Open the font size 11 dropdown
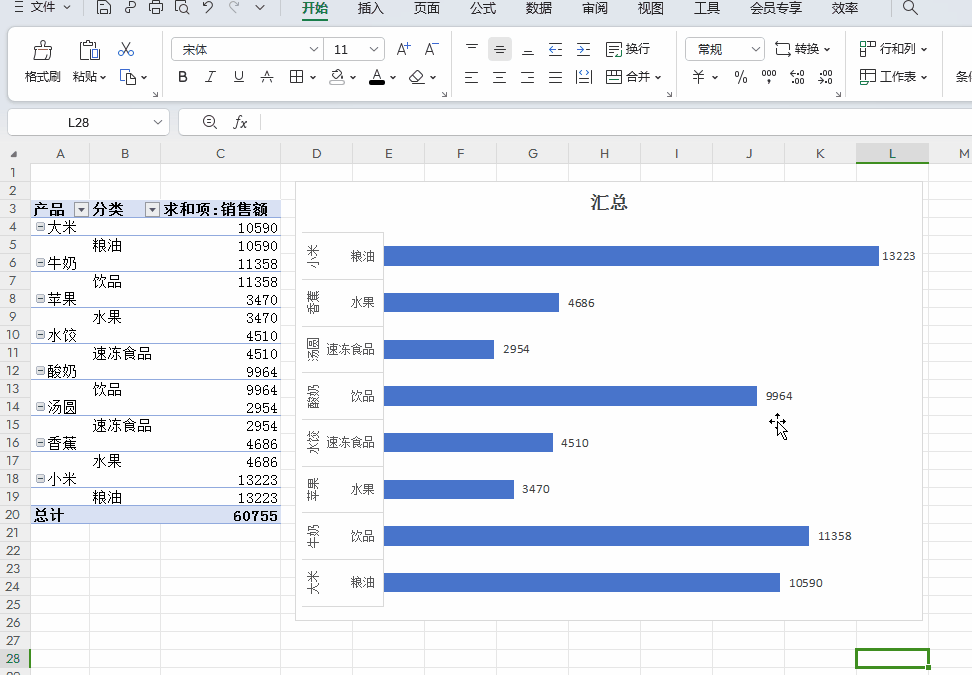Screen dimensions: 972x675 click(x=375, y=49)
